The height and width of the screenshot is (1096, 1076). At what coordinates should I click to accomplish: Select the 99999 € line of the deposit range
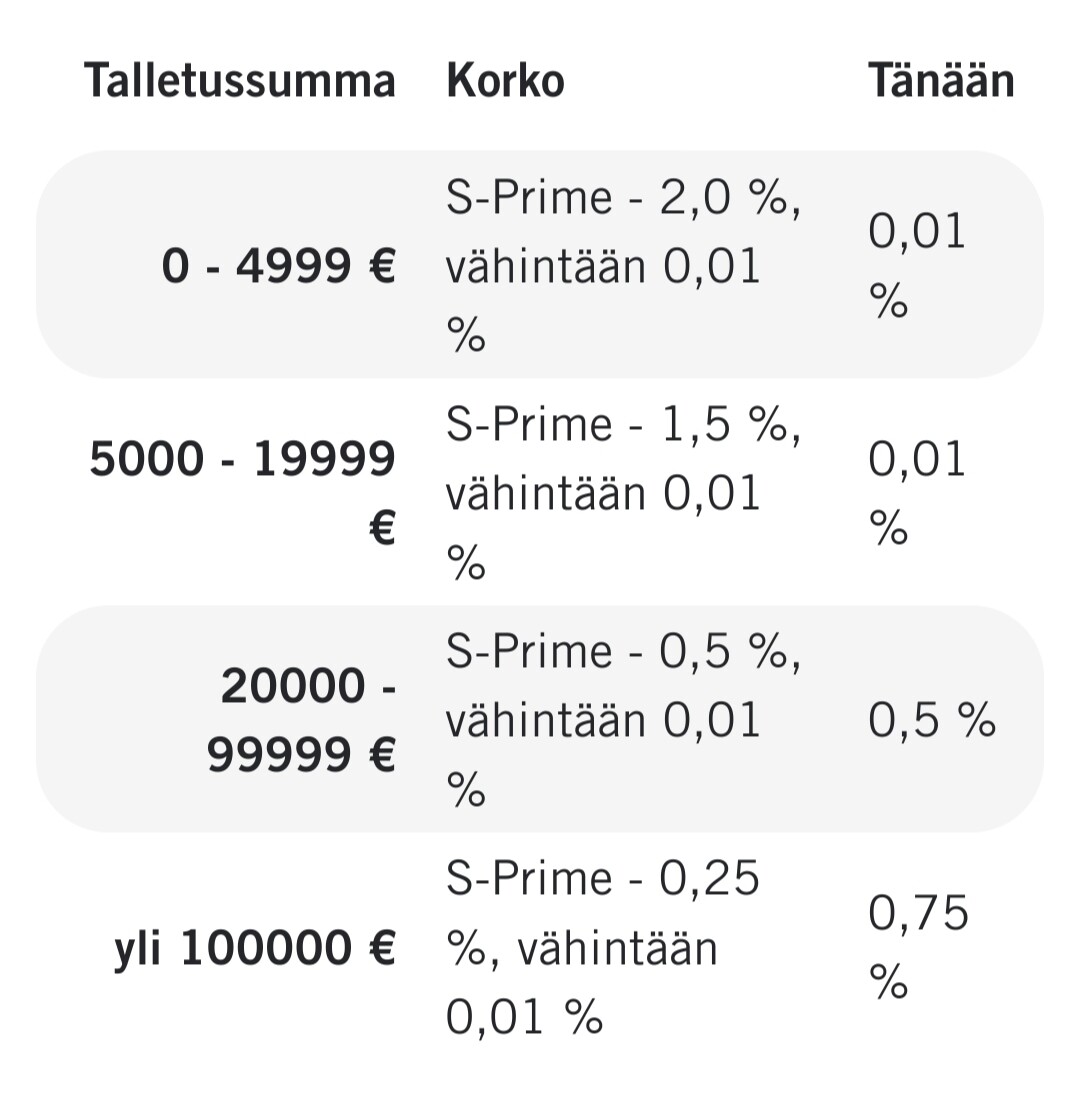pyautogui.click(x=301, y=754)
